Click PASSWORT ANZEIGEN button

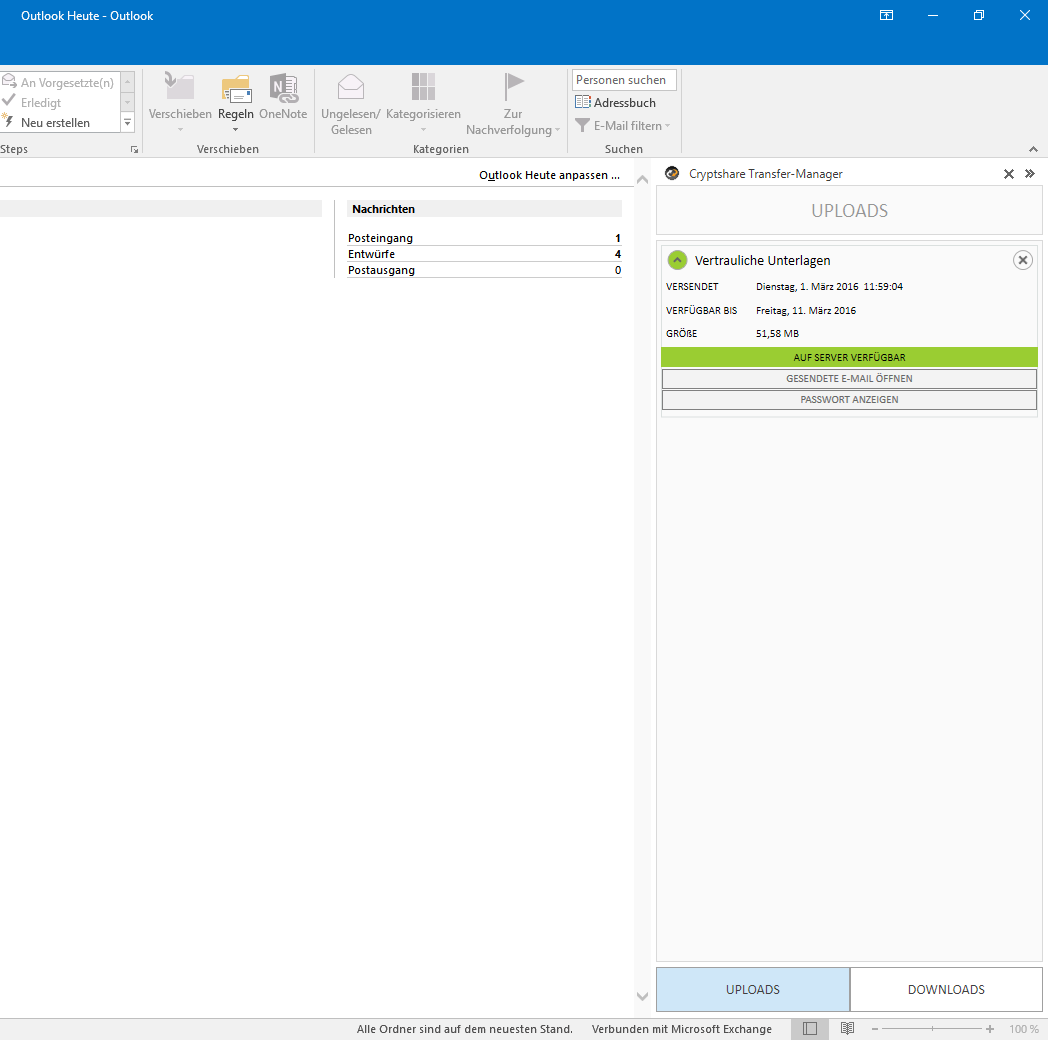point(849,400)
